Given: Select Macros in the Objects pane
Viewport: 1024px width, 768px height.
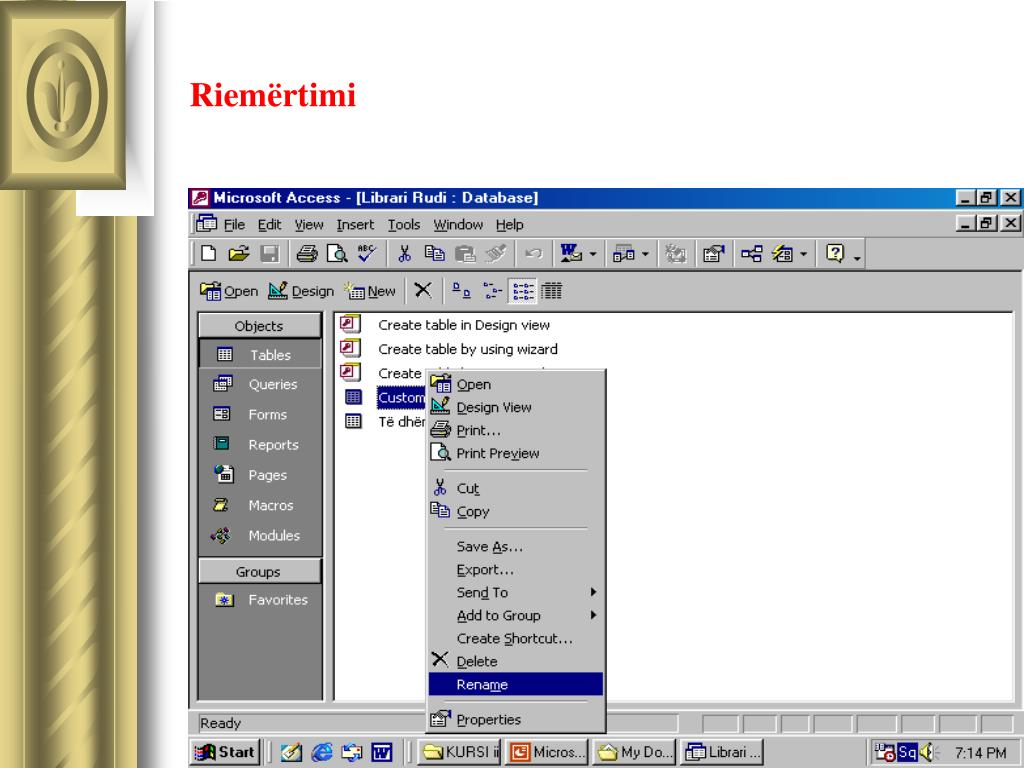Looking at the screenshot, I should click(259, 505).
